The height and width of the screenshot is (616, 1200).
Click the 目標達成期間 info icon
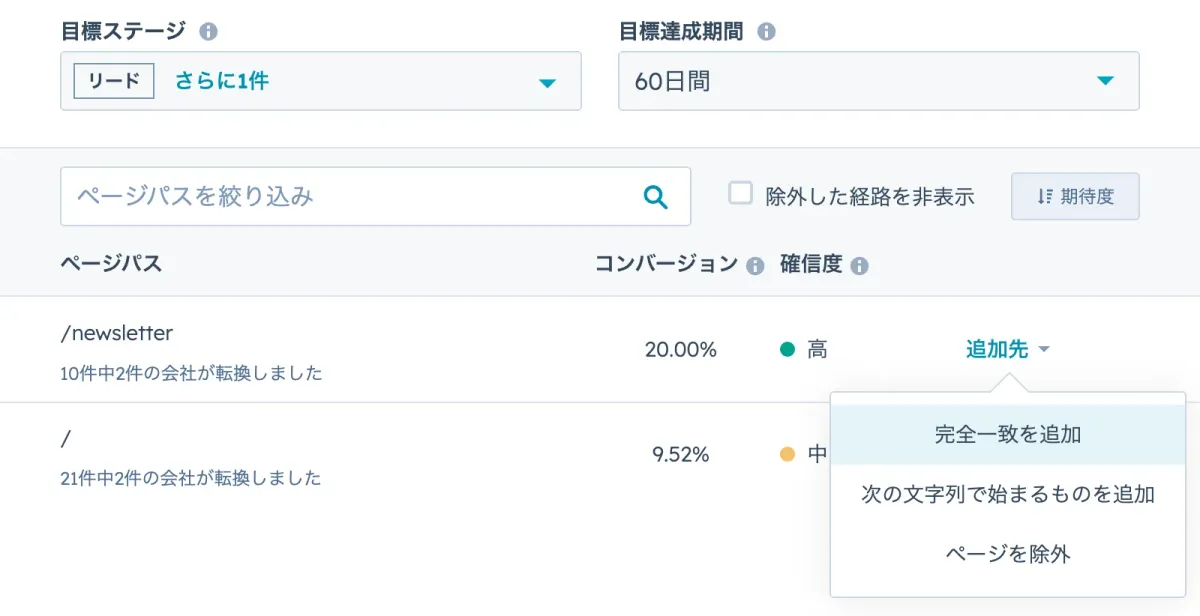point(766,31)
